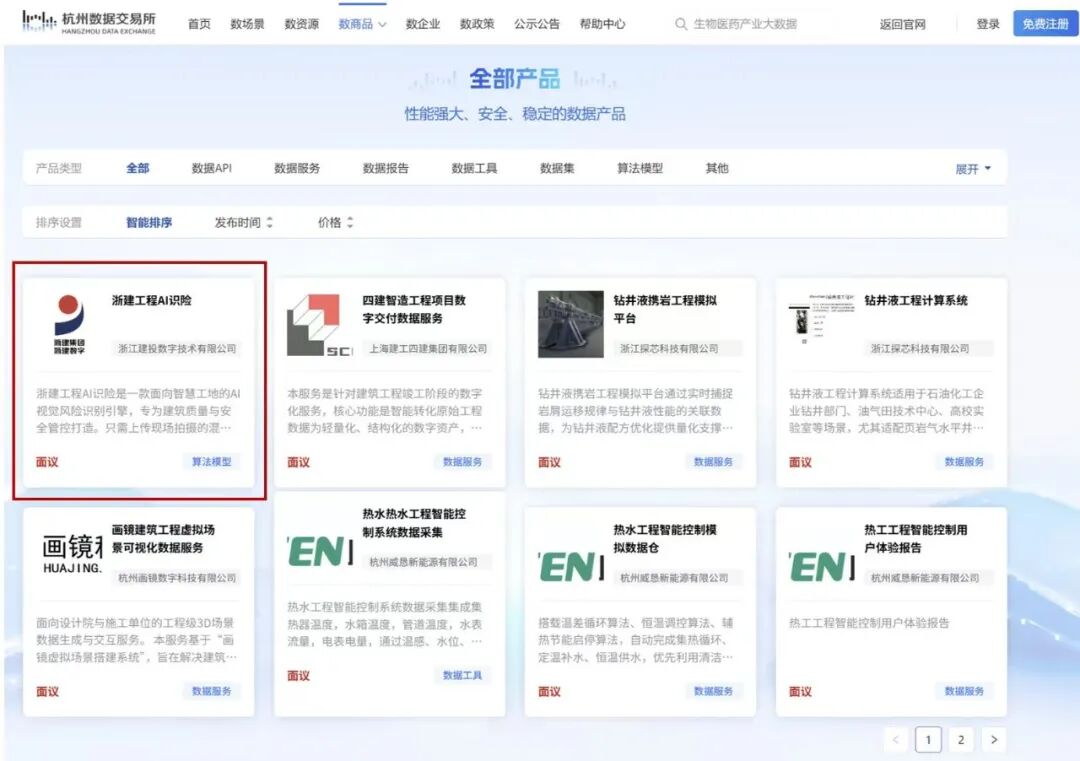
Task: Open the 帮助中心 navigation item
Action: point(603,24)
